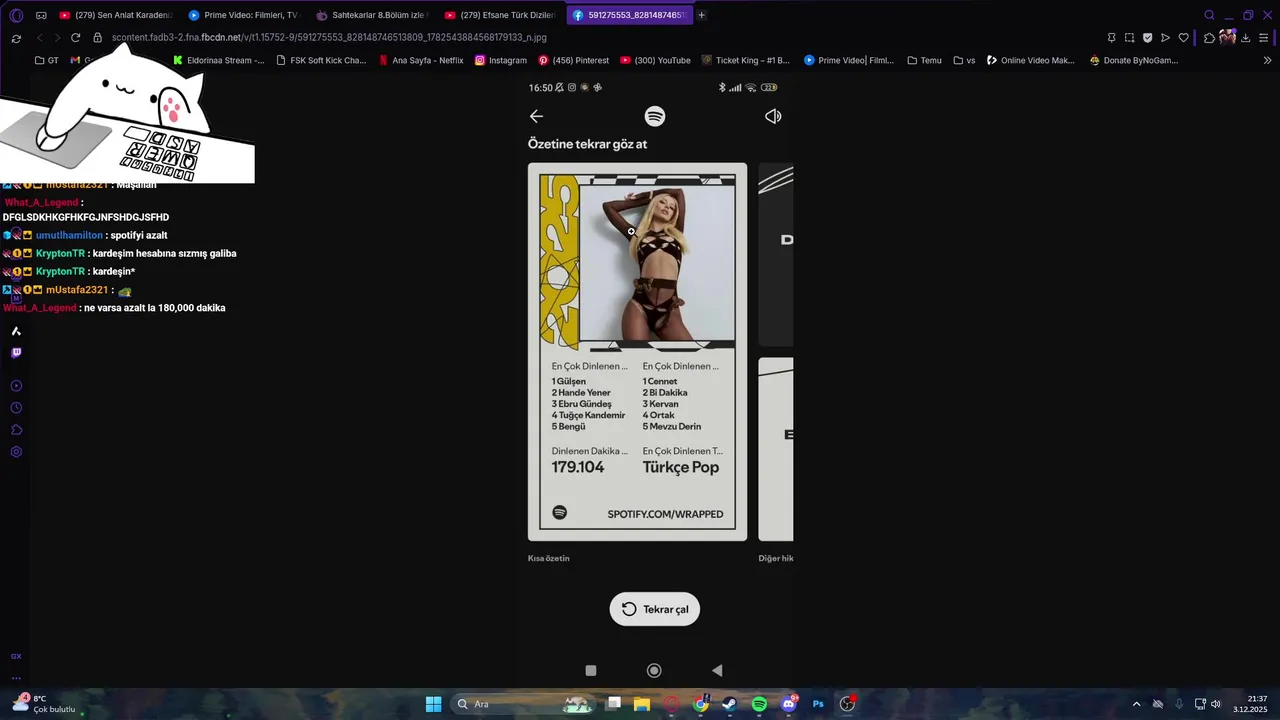Open the GT bookmarks folder
This screenshot has height=720, width=1280.
47,60
